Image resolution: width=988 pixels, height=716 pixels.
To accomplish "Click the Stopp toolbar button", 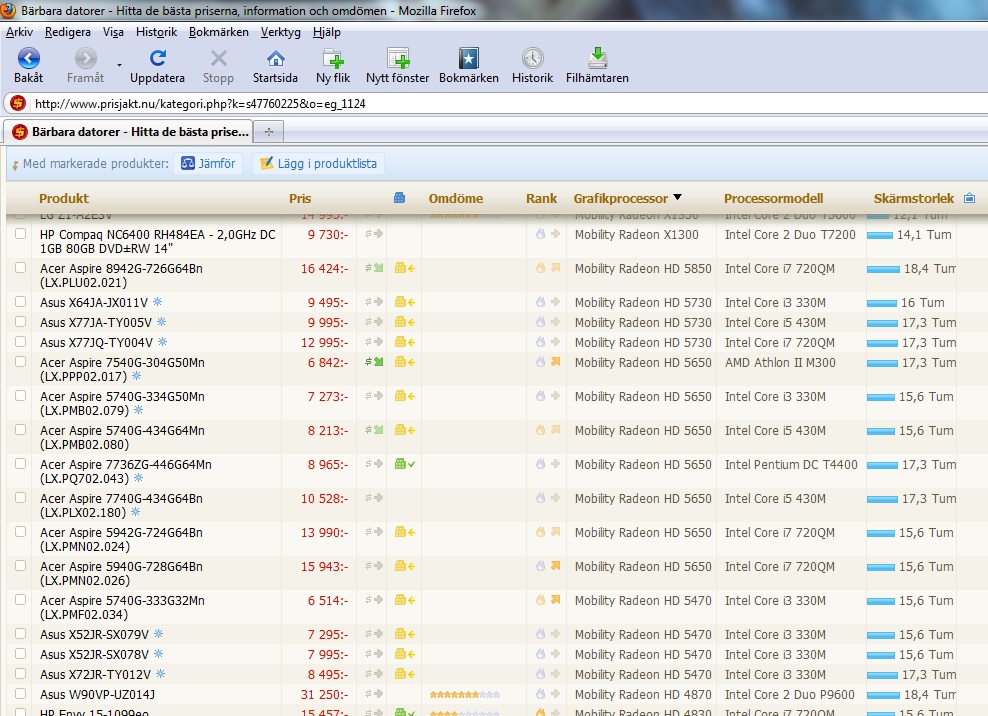I will [x=218, y=66].
